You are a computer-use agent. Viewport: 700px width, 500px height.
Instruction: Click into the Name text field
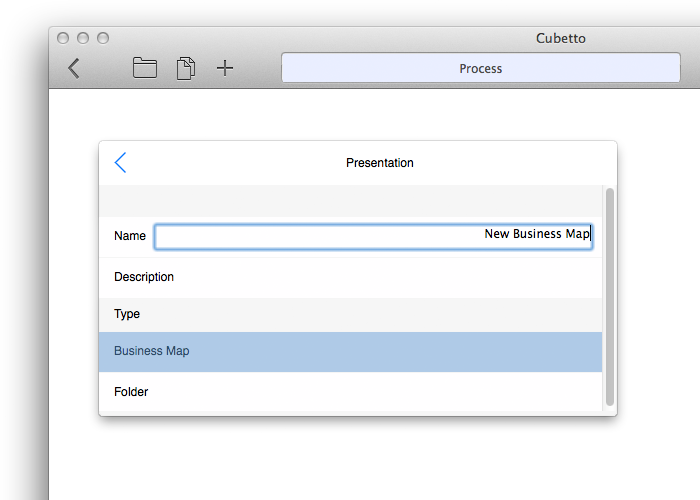point(373,236)
